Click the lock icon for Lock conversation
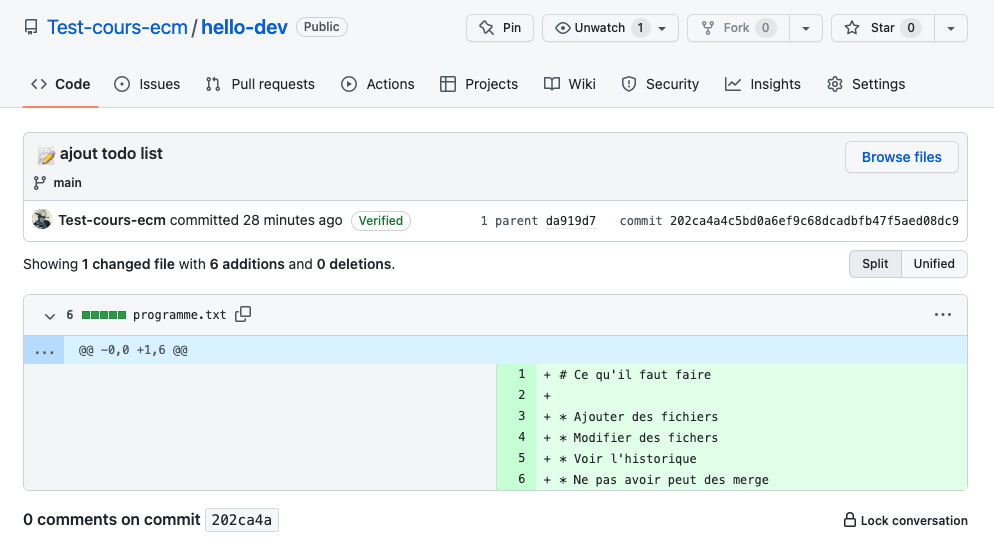Image resolution: width=994 pixels, height=544 pixels. pyautogui.click(x=850, y=520)
